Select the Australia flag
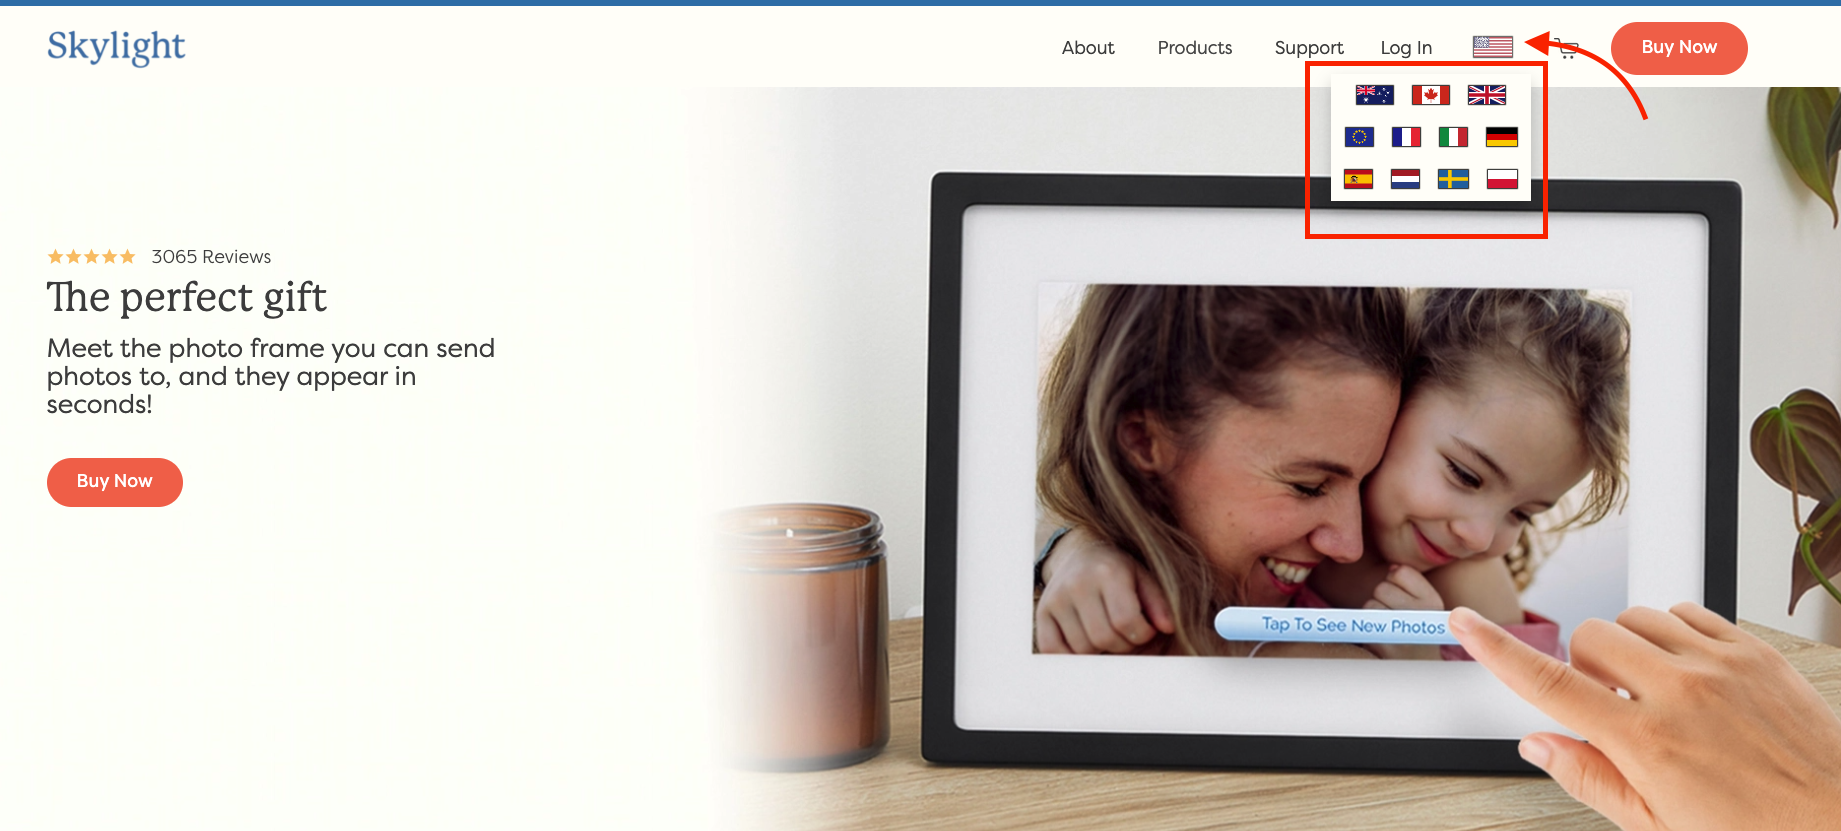The height and width of the screenshot is (831, 1841). click(1374, 95)
